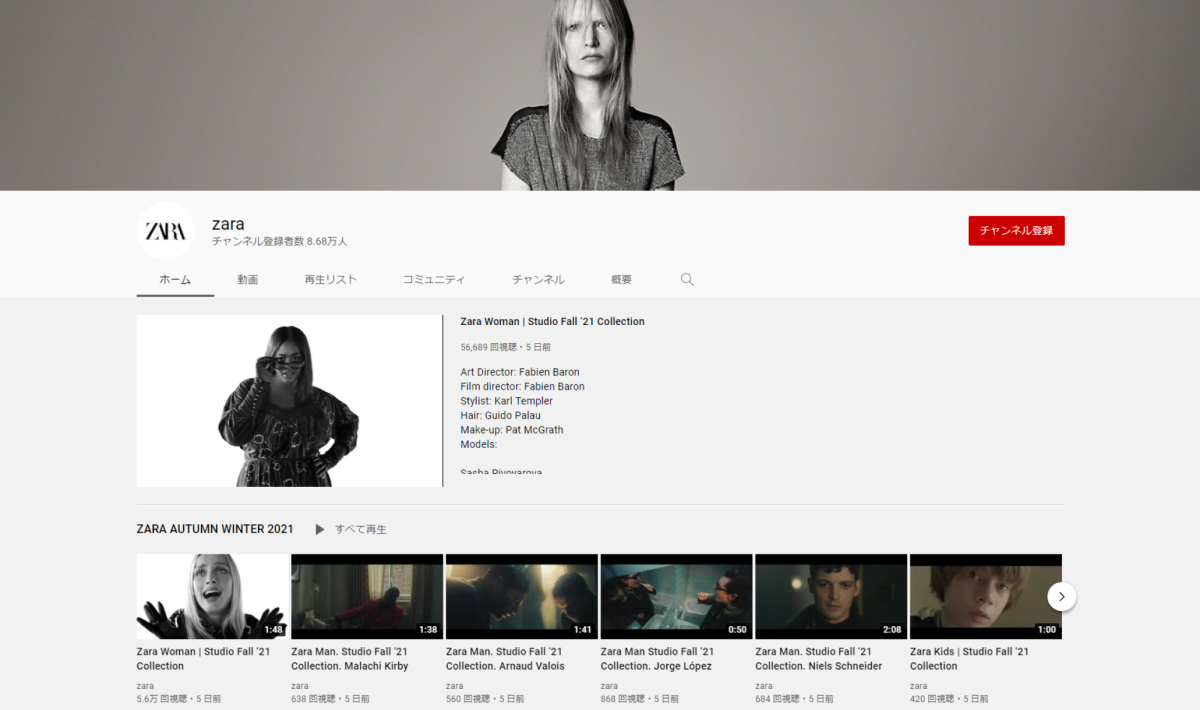Open the Malachi Kirby video thumbnail
Image resolution: width=1200 pixels, height=710 pixels.
click(367, 597)
